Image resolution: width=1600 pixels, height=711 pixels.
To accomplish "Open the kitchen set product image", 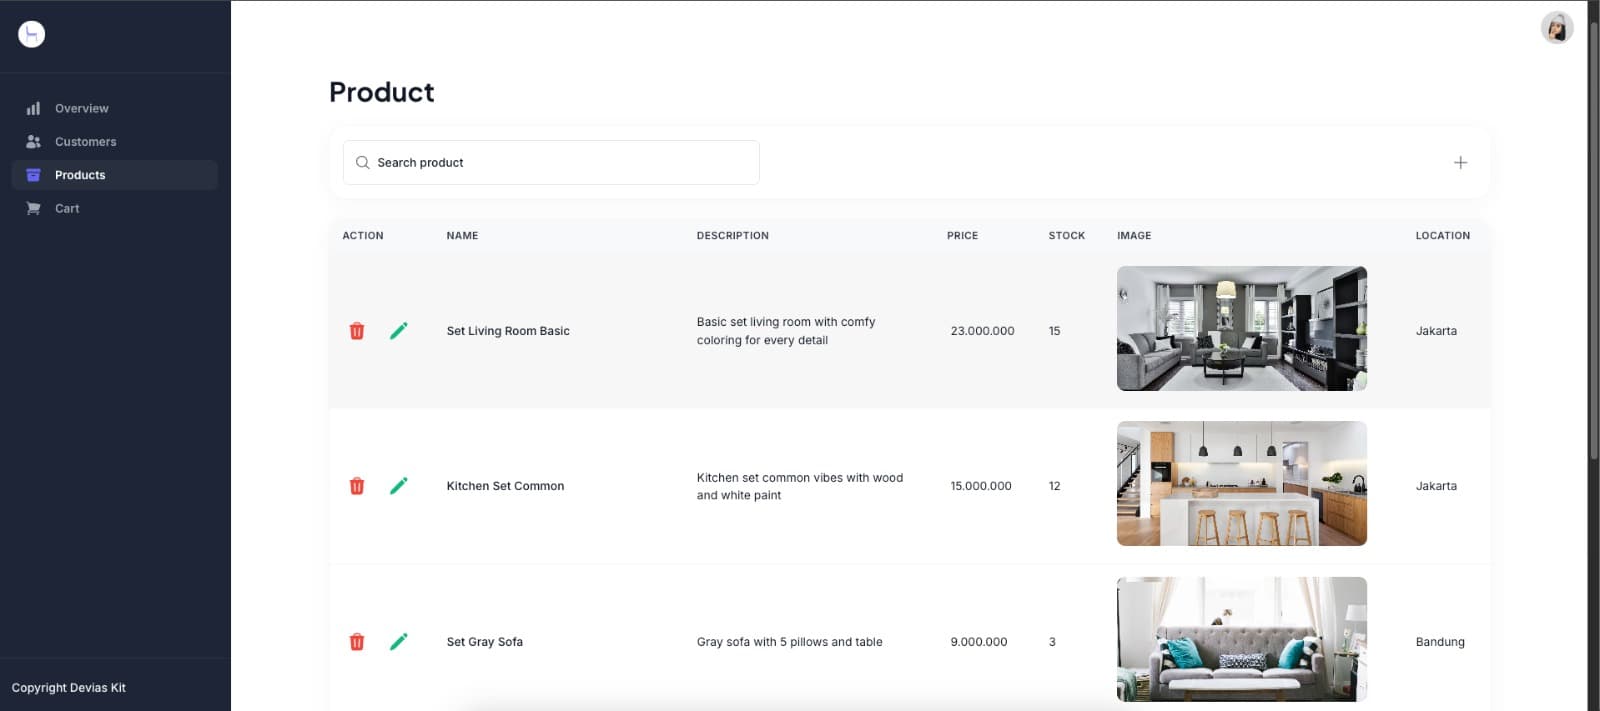I will (1242, 483).
